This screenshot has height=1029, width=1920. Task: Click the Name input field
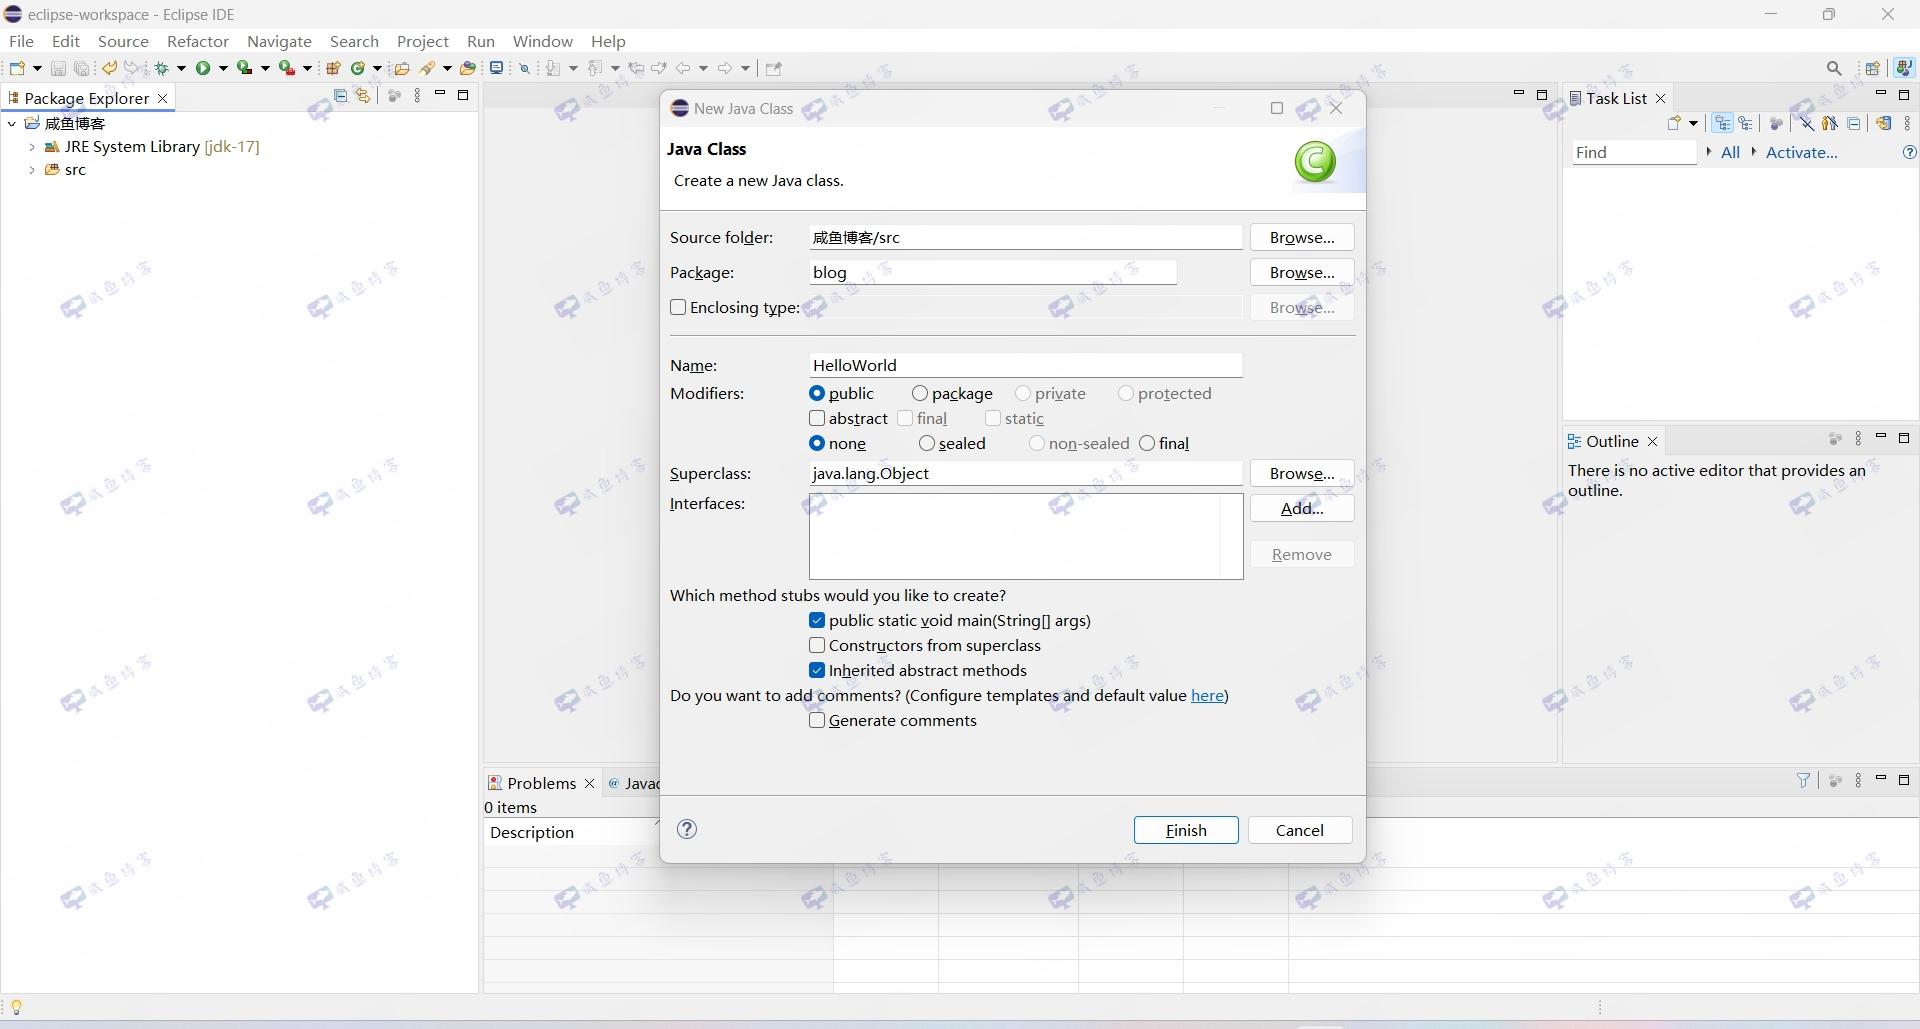point(1026,365)
